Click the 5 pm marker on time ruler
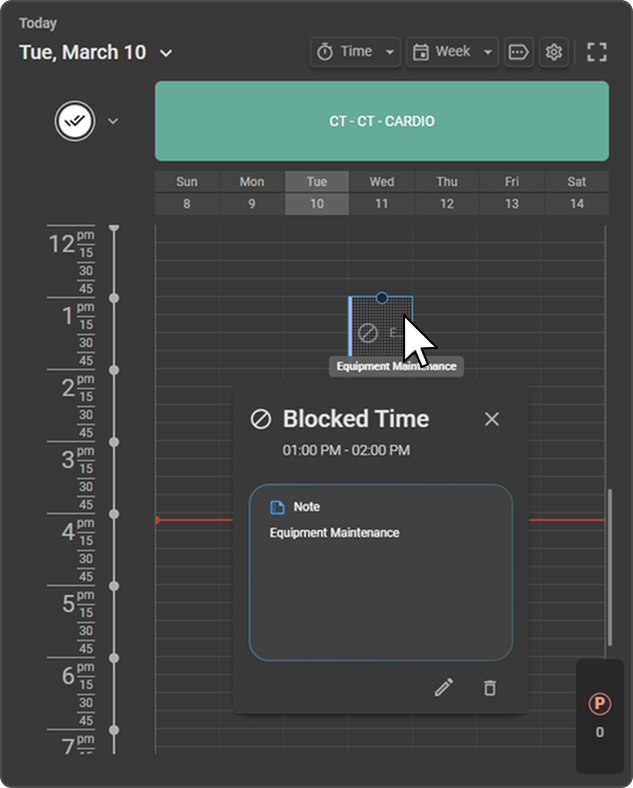 (x=114, y=586)
